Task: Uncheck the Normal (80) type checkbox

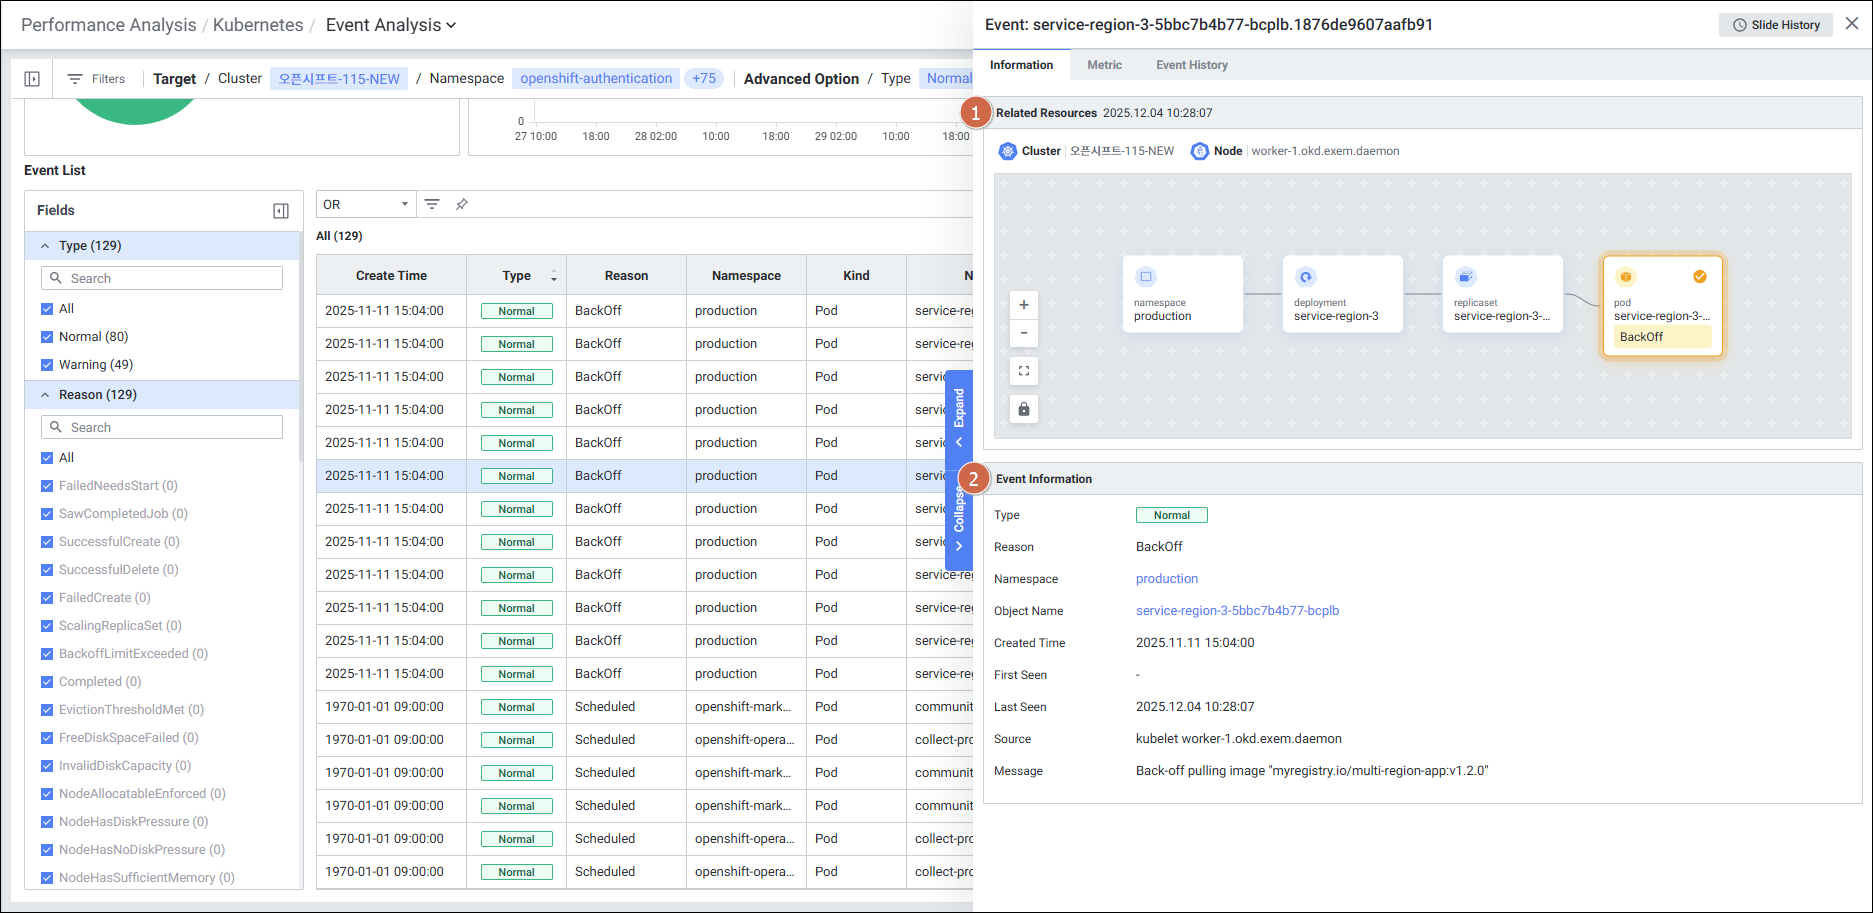Action: pos(47,337)
